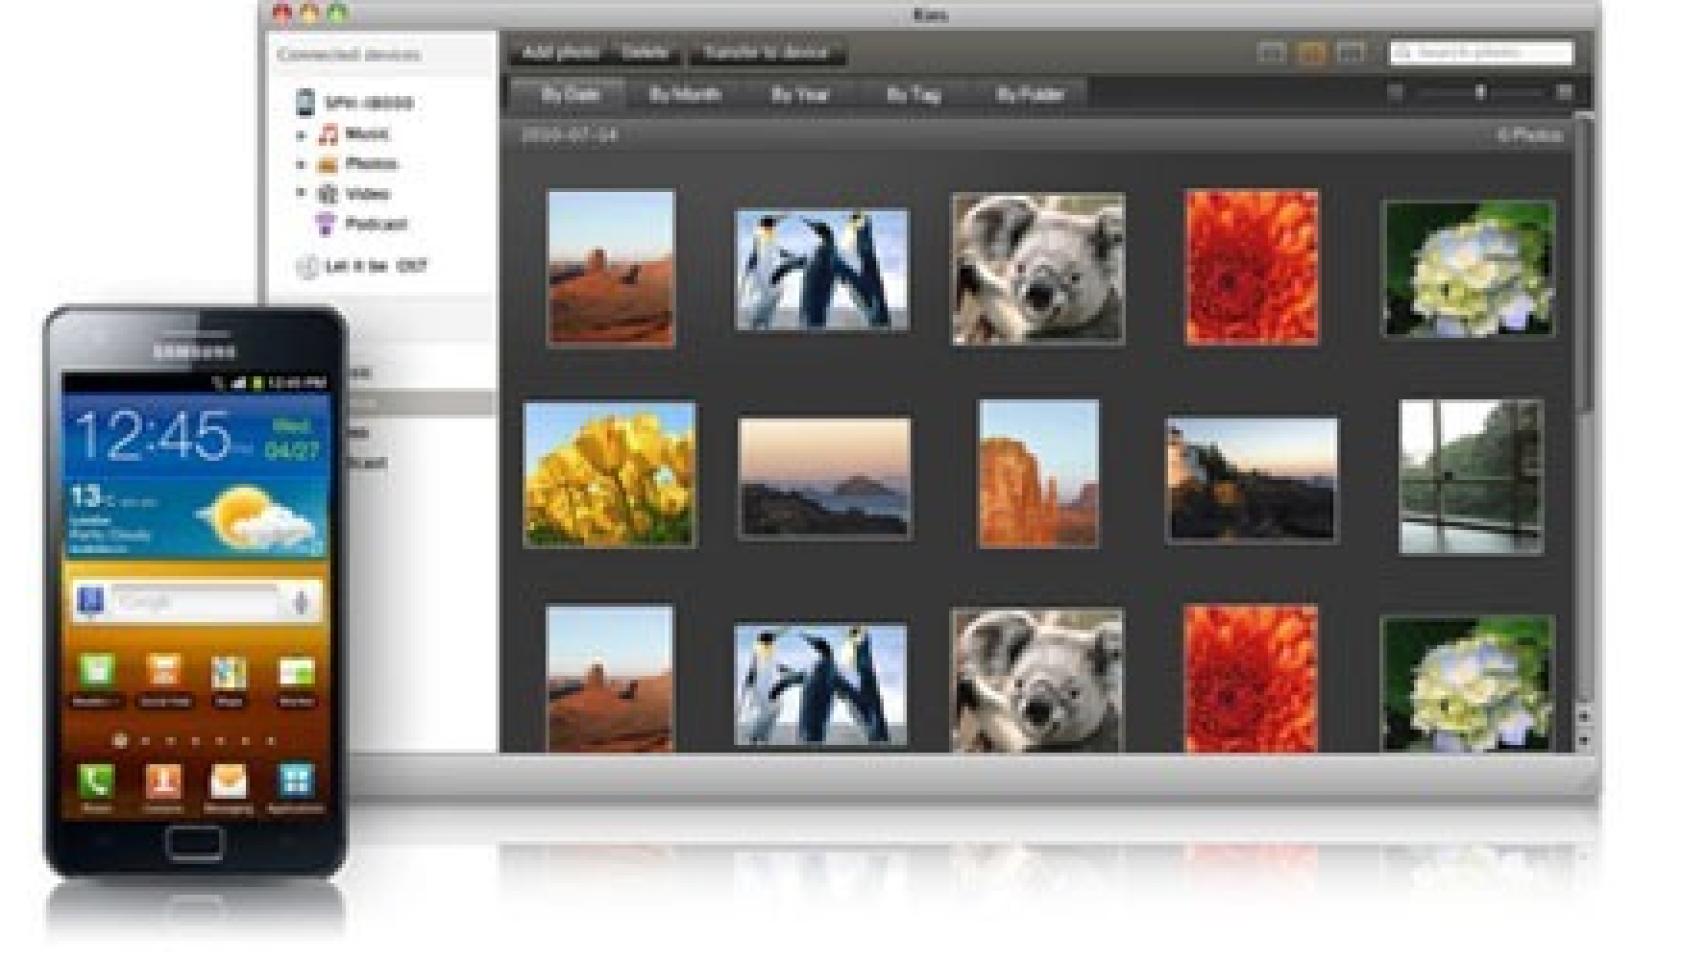Click the vertical scrollbar thumb

(1585, 265)
